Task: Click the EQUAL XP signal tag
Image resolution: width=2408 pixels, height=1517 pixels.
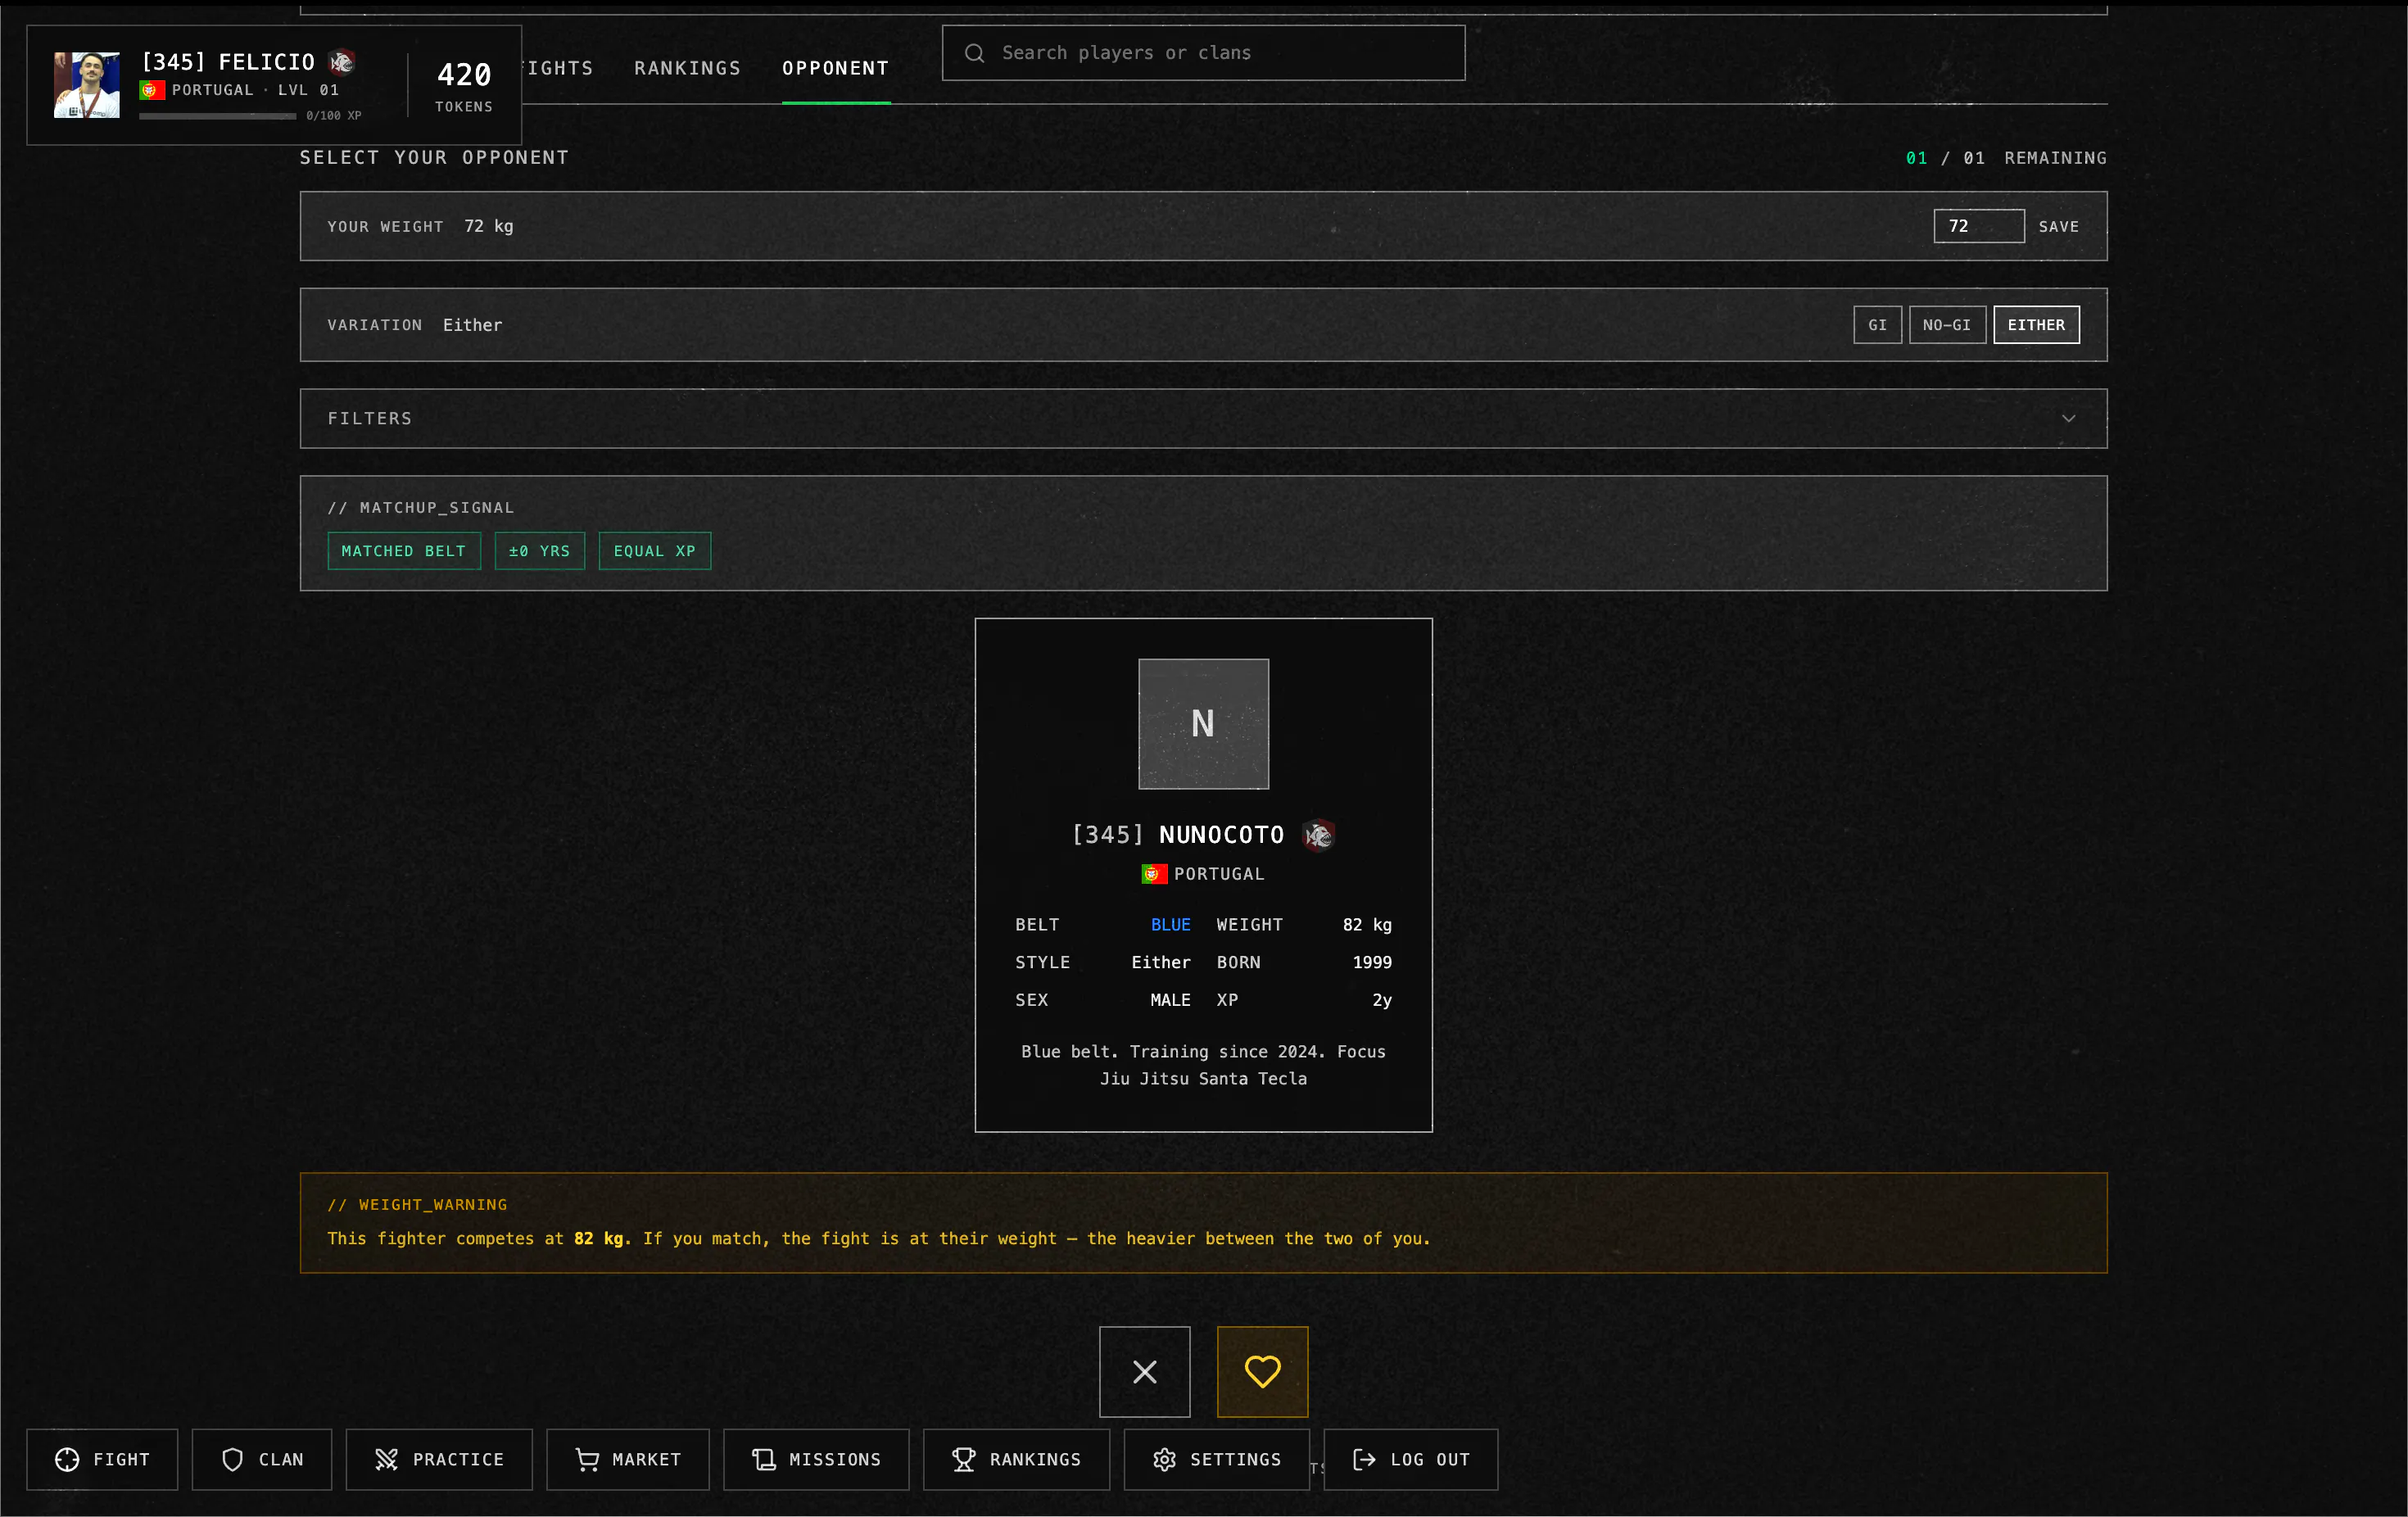Action: (x=655, y=551)
